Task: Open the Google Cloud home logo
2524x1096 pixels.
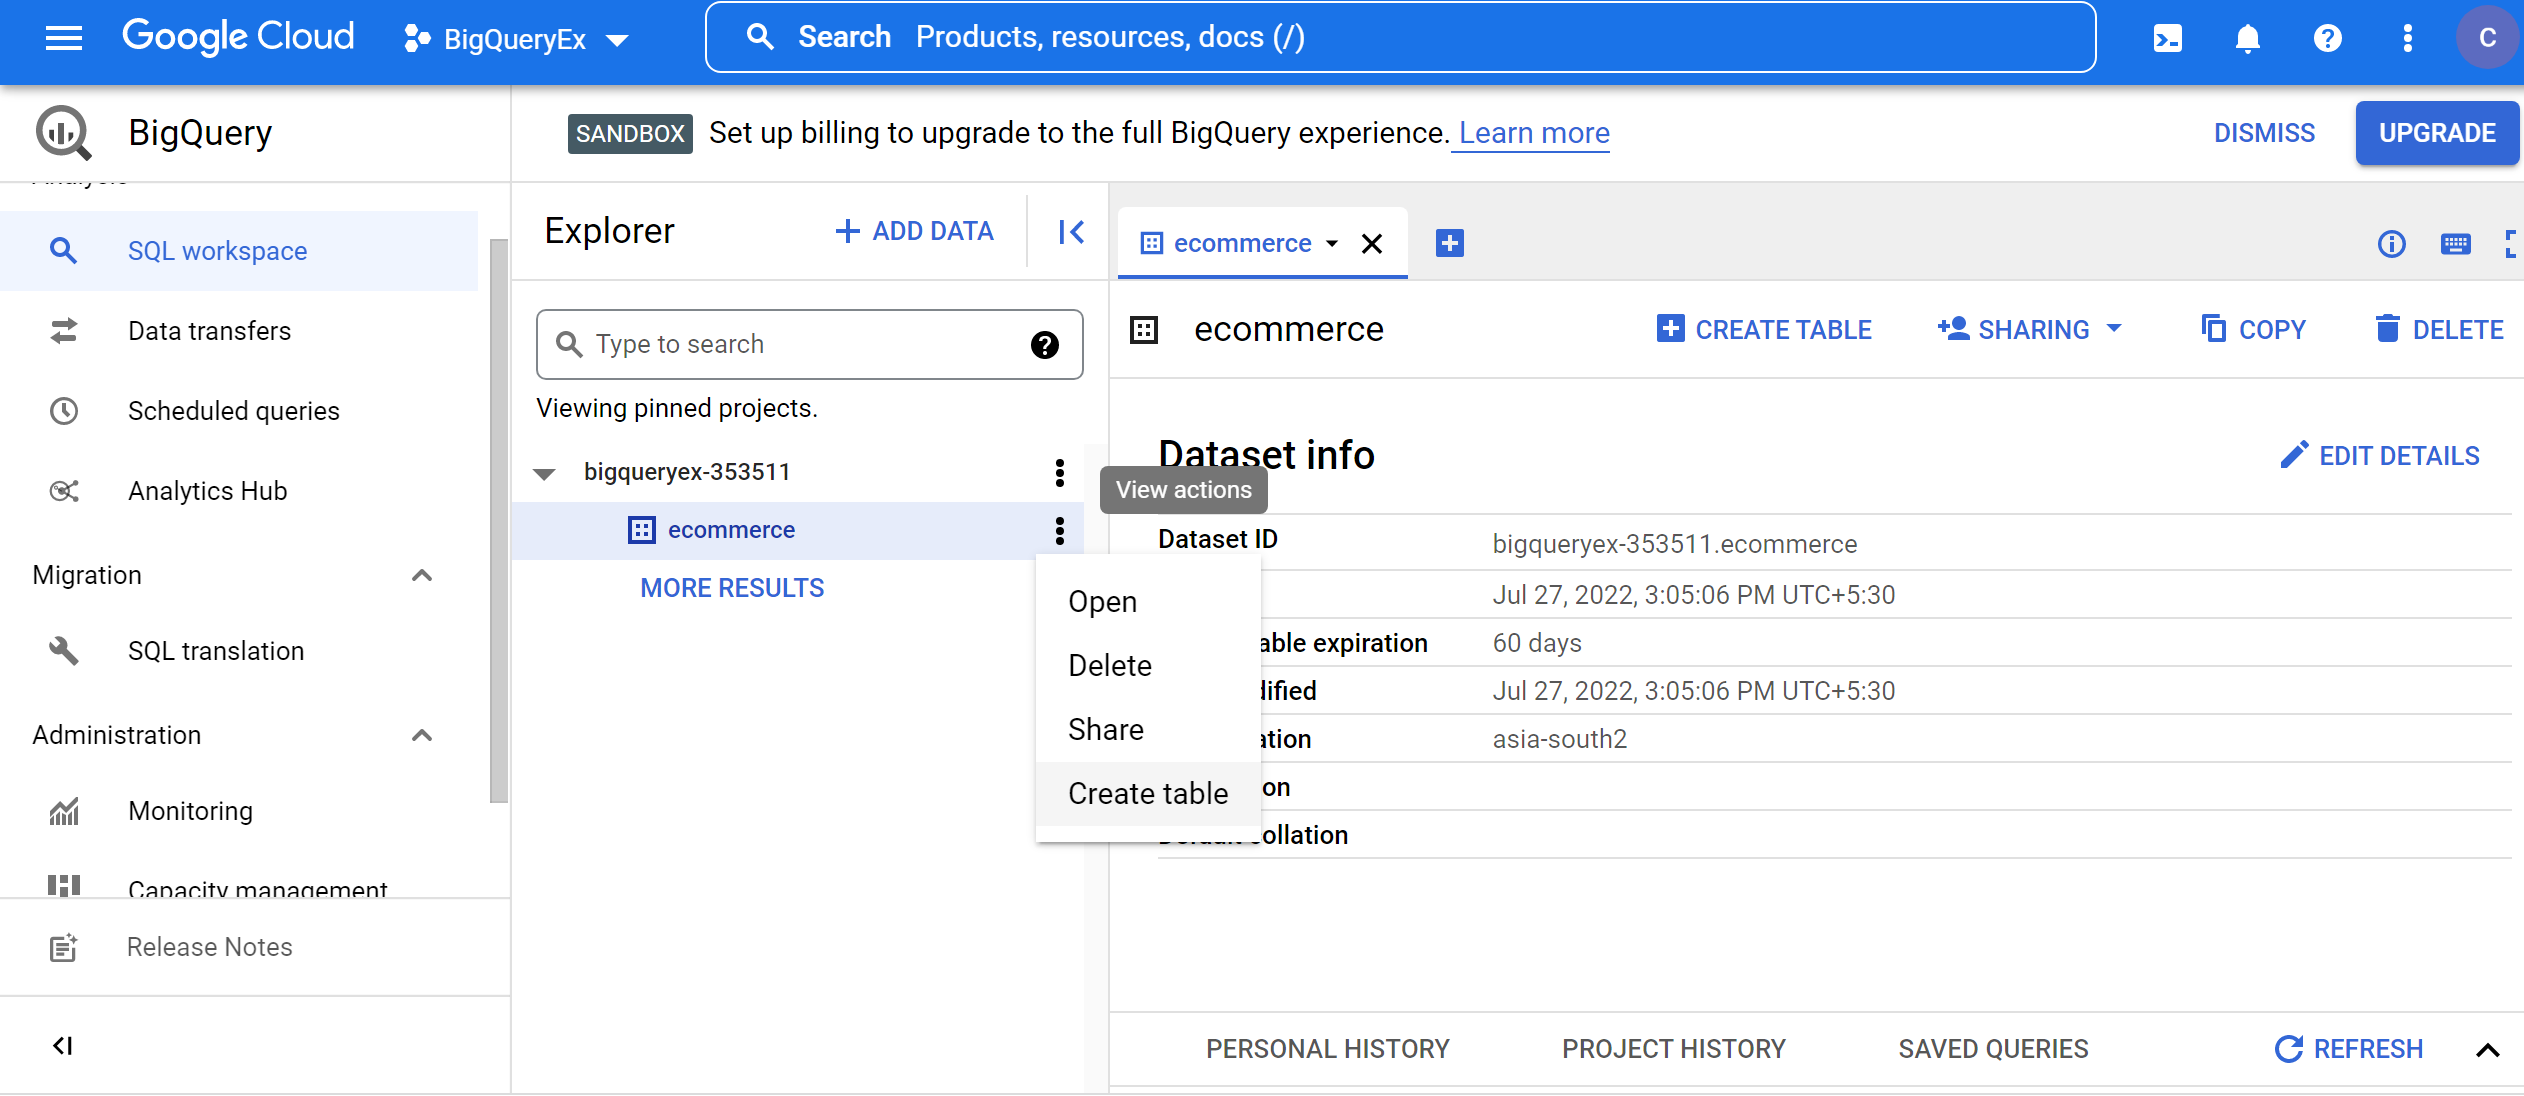Action: coord(238,38)
